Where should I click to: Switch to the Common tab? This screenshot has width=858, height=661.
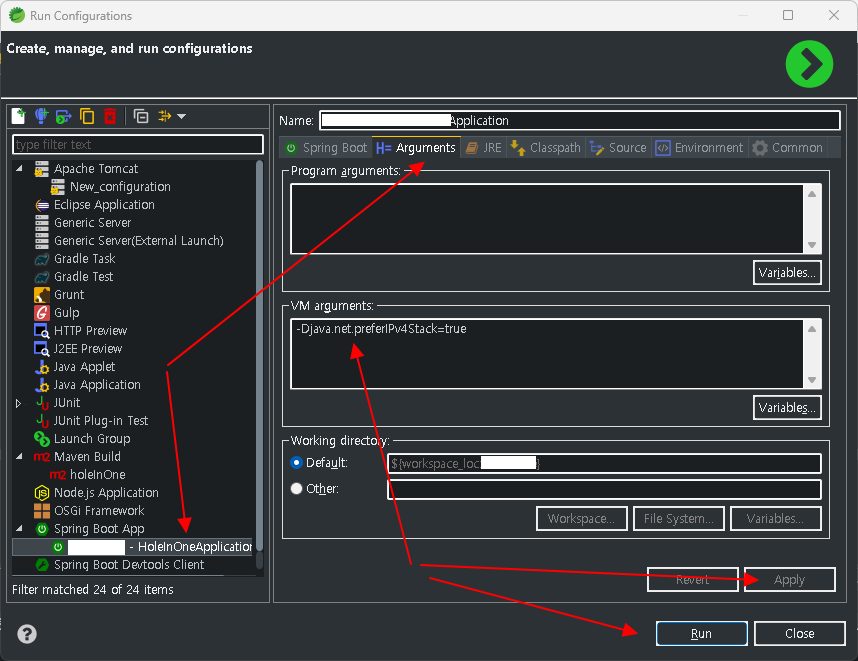787,148
